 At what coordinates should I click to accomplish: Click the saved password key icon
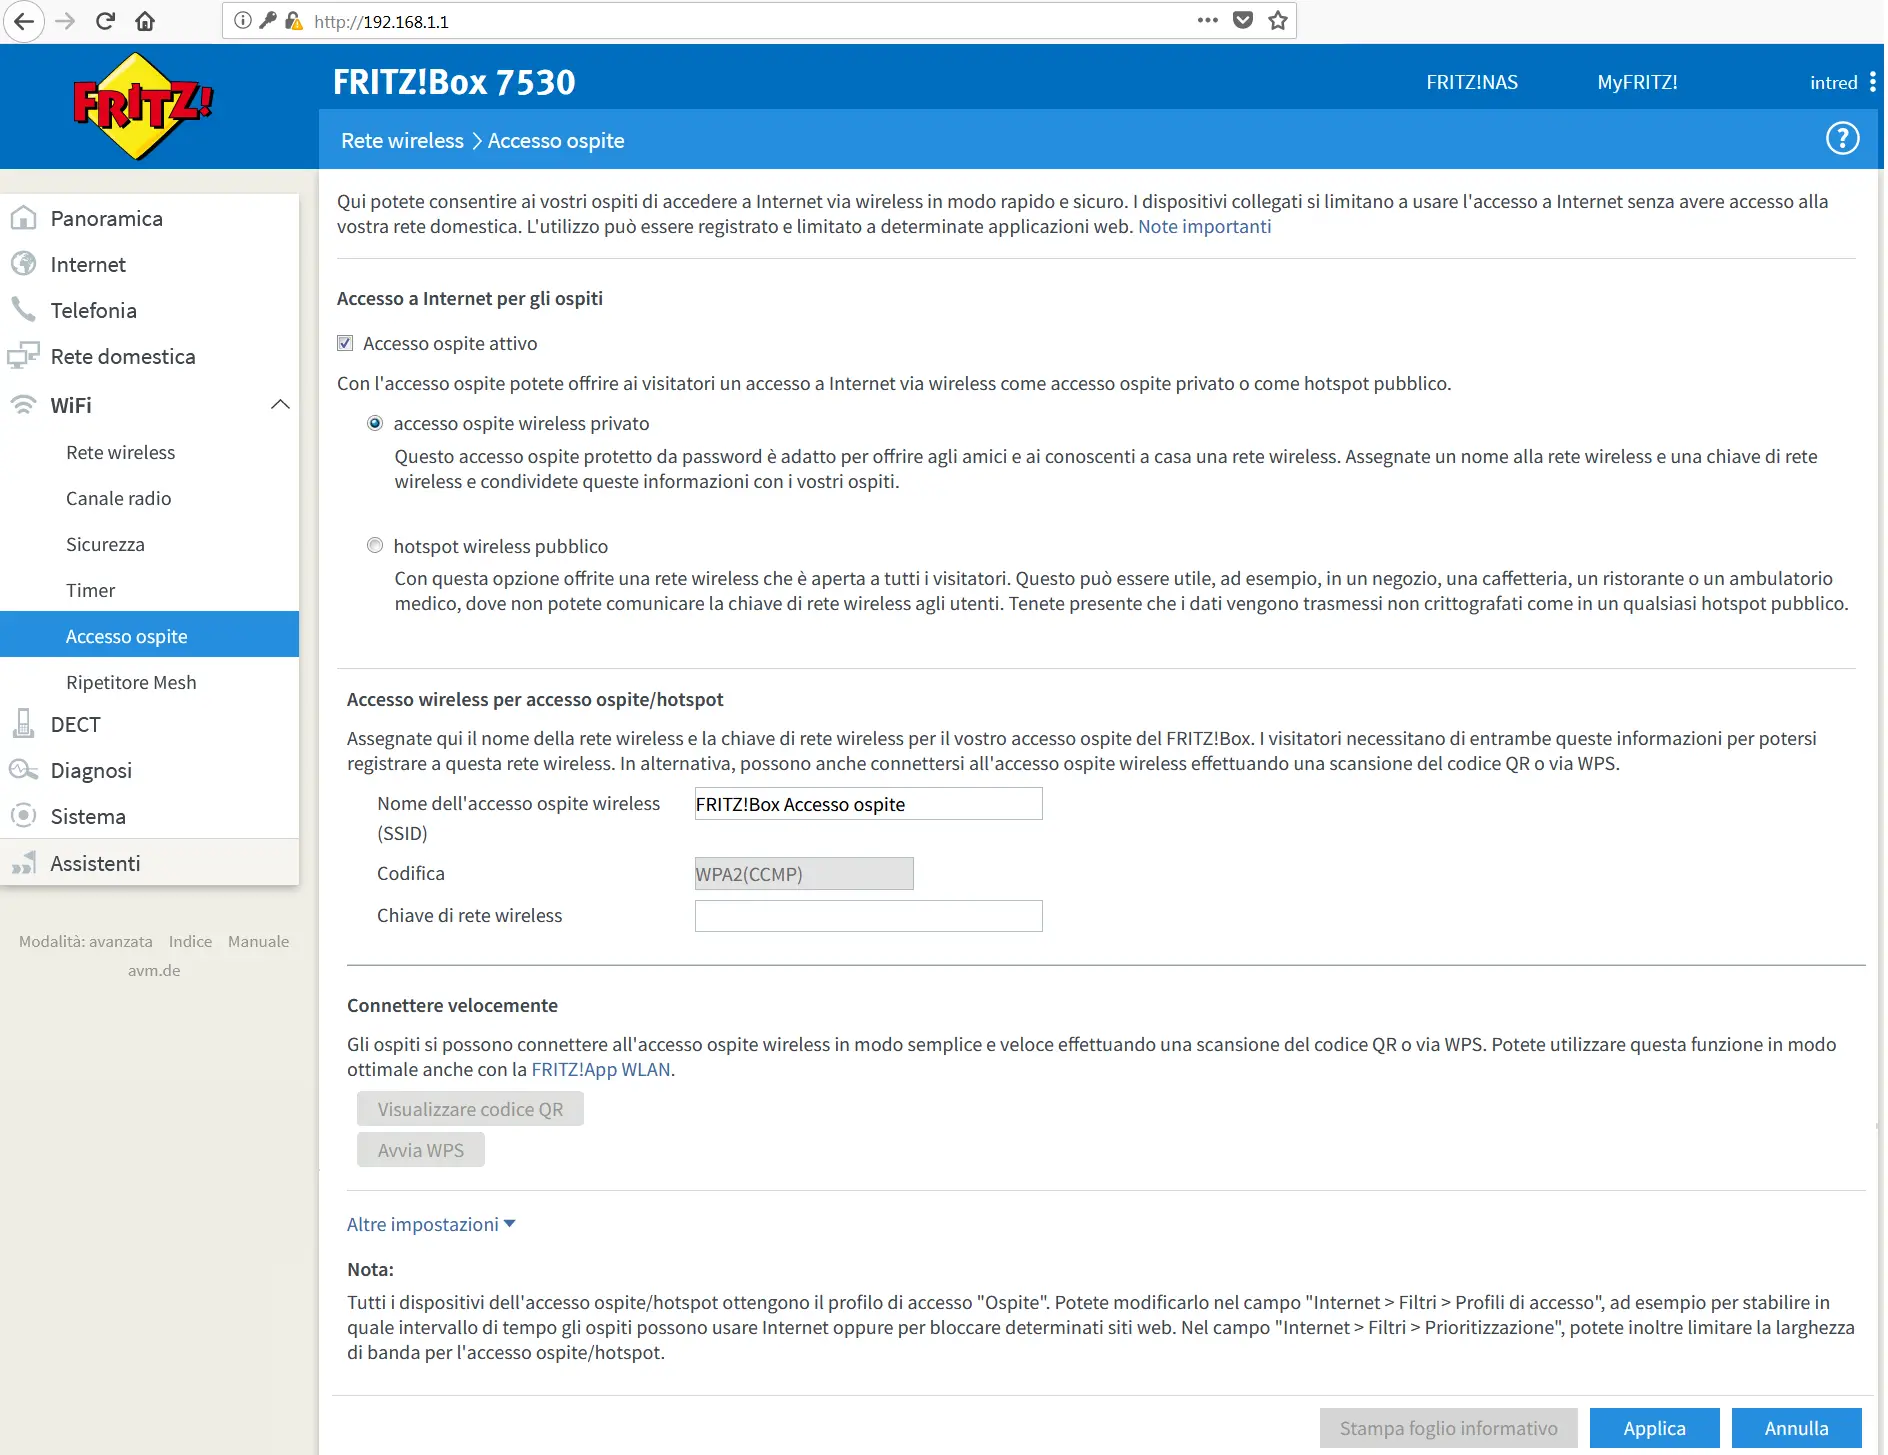[268, 21]
